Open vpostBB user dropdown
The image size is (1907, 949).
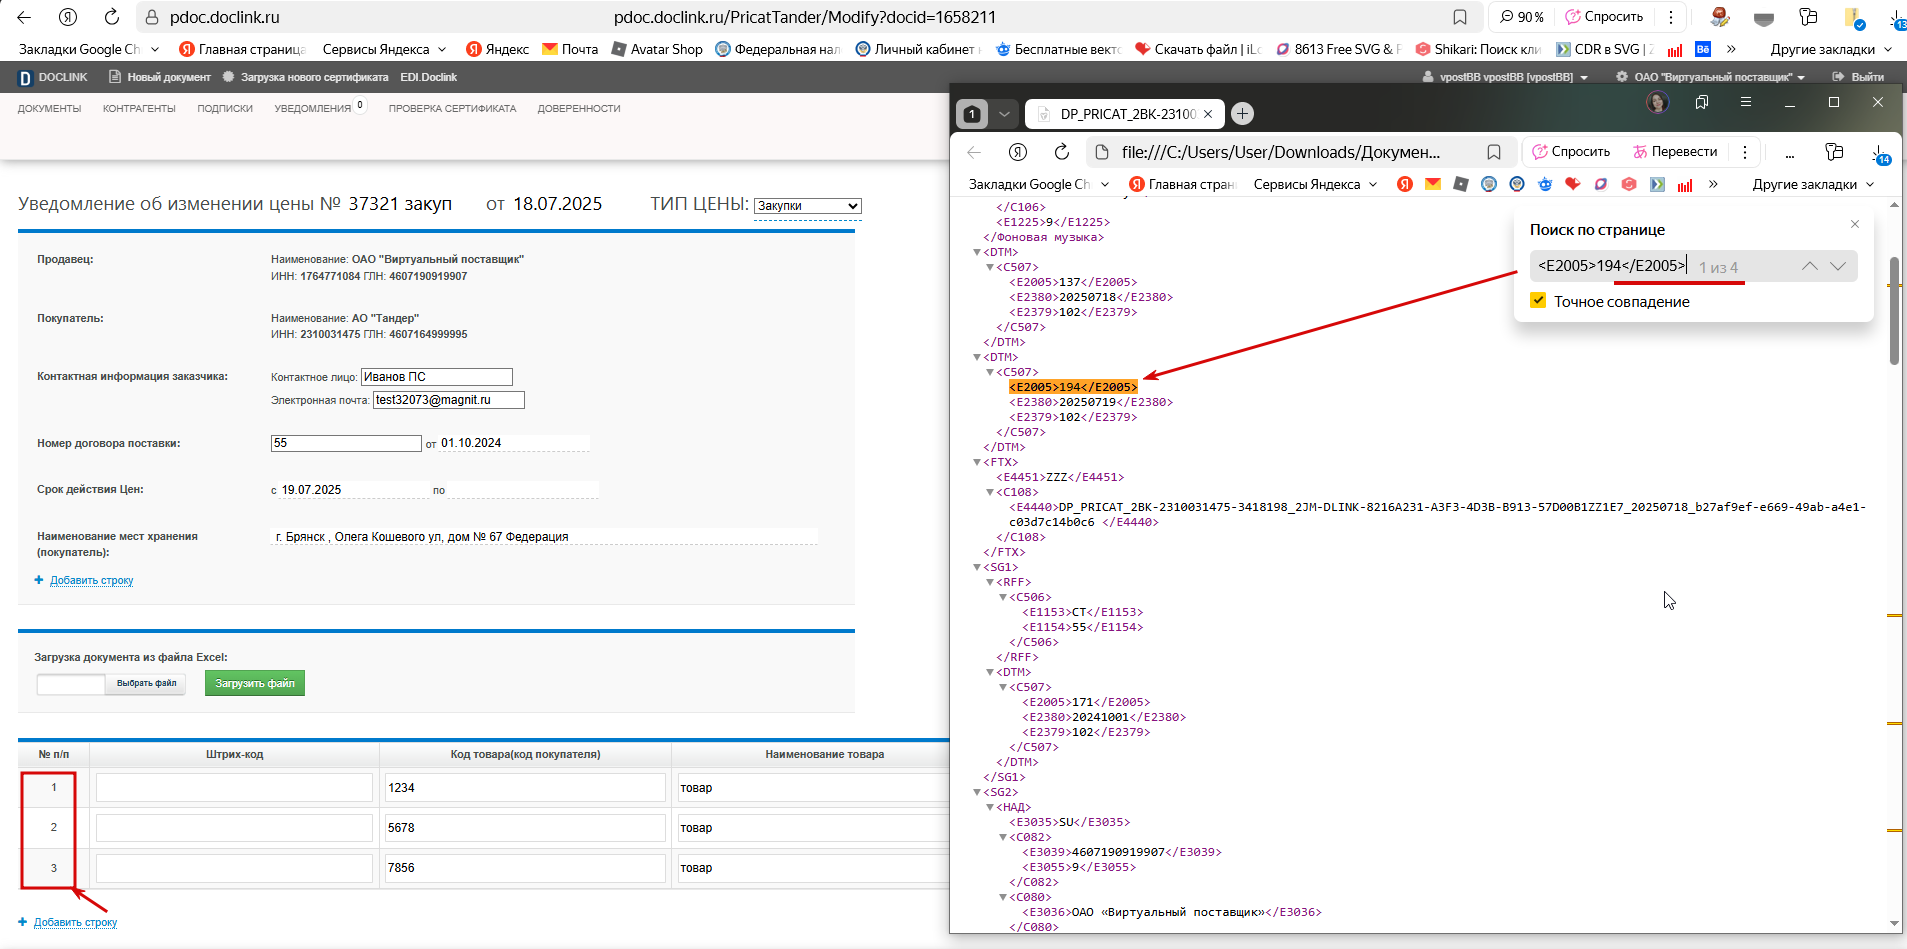1505,77
